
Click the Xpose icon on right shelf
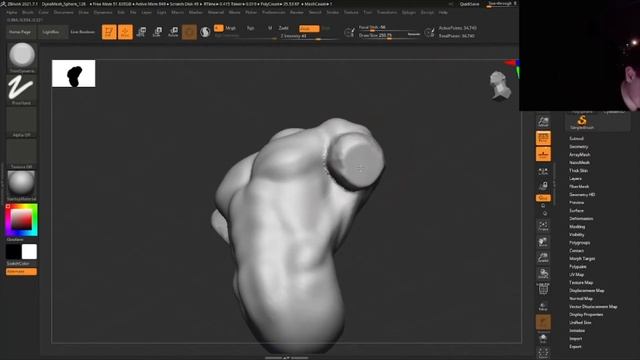click(543, 353)
